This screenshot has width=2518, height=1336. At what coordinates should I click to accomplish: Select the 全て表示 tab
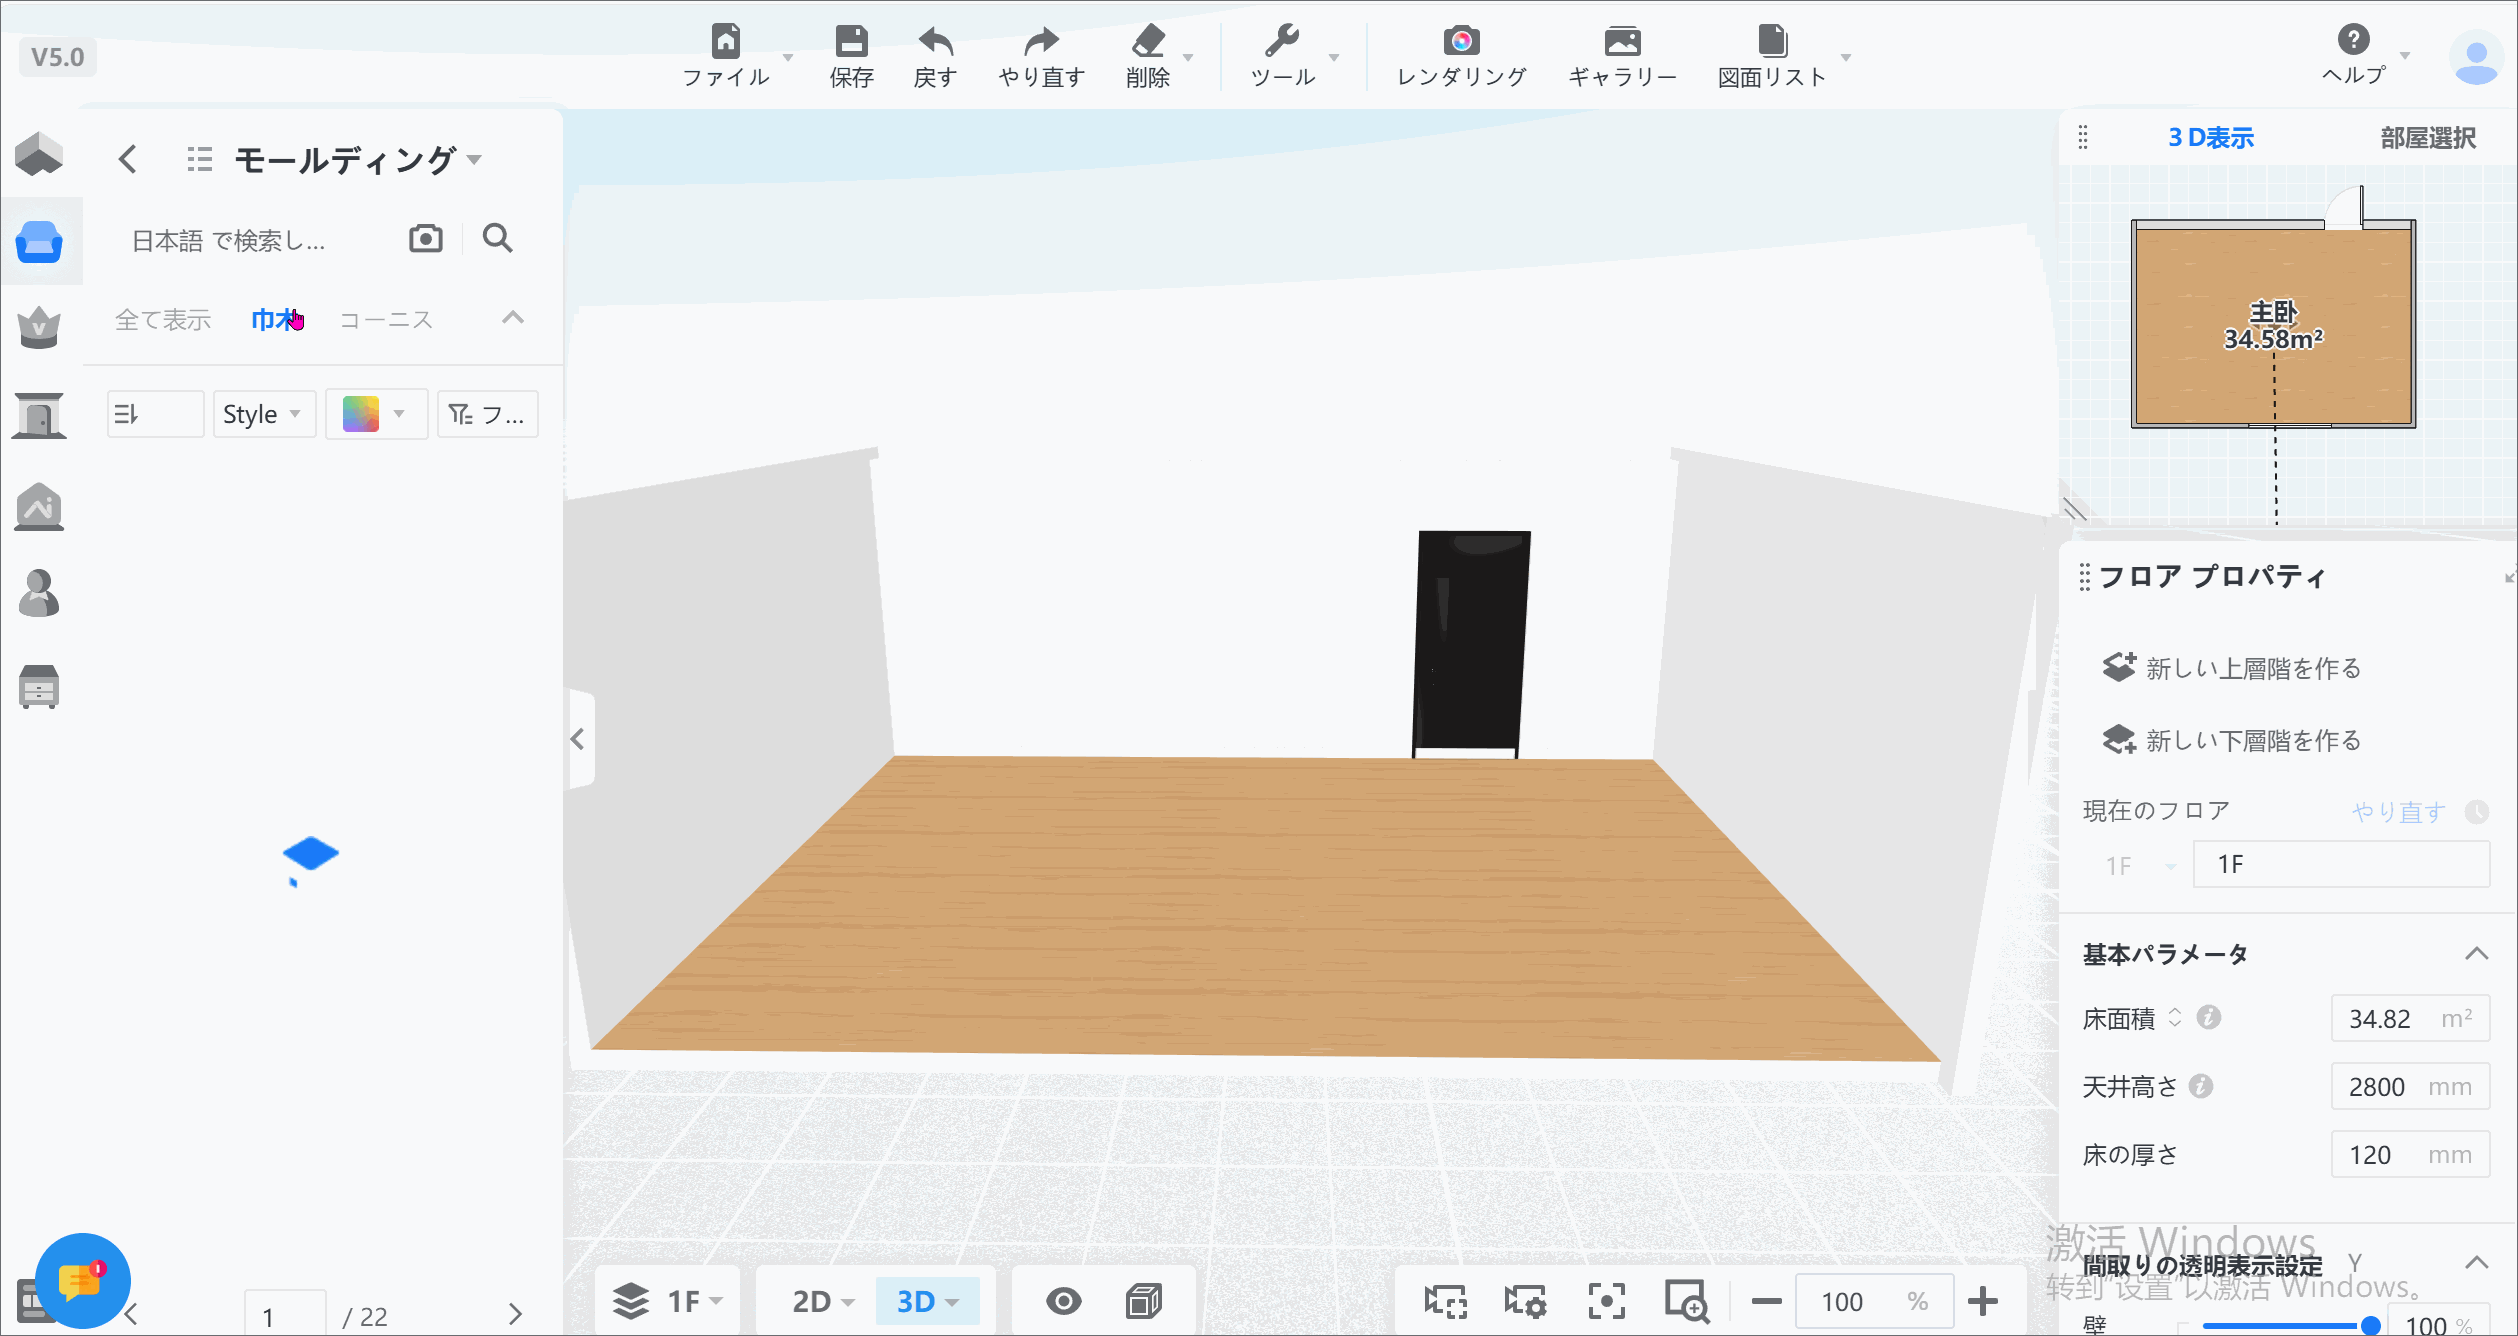pyautogui.click(x=163, y=320)
